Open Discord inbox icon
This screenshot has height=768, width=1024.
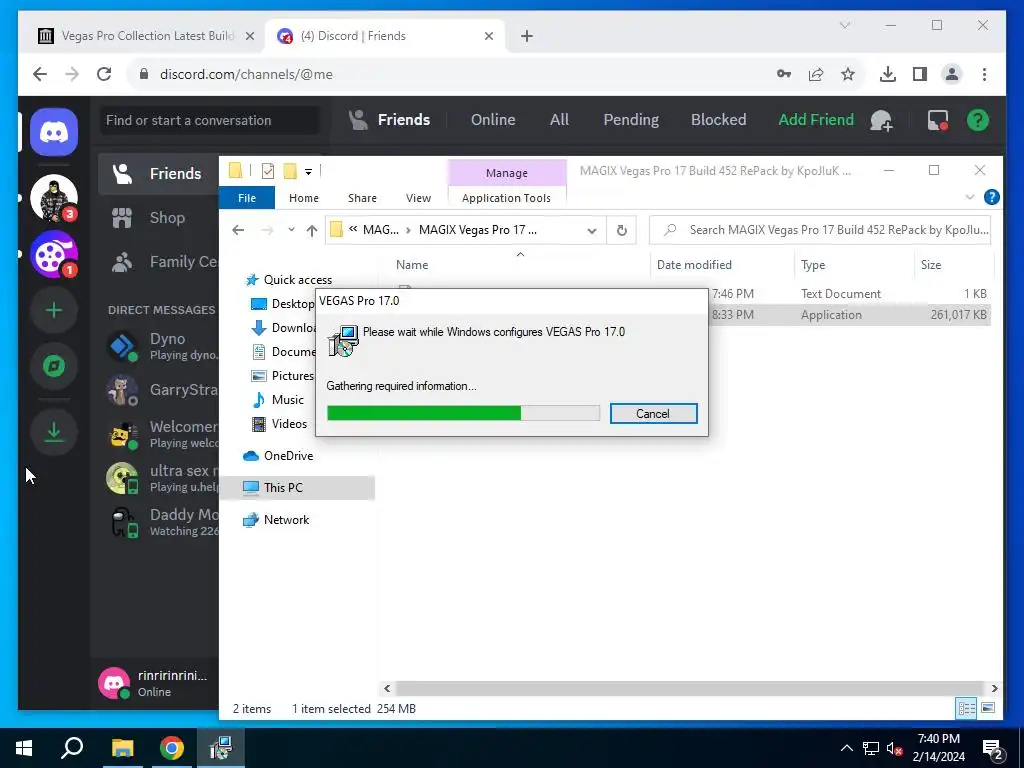click(938, 120)
